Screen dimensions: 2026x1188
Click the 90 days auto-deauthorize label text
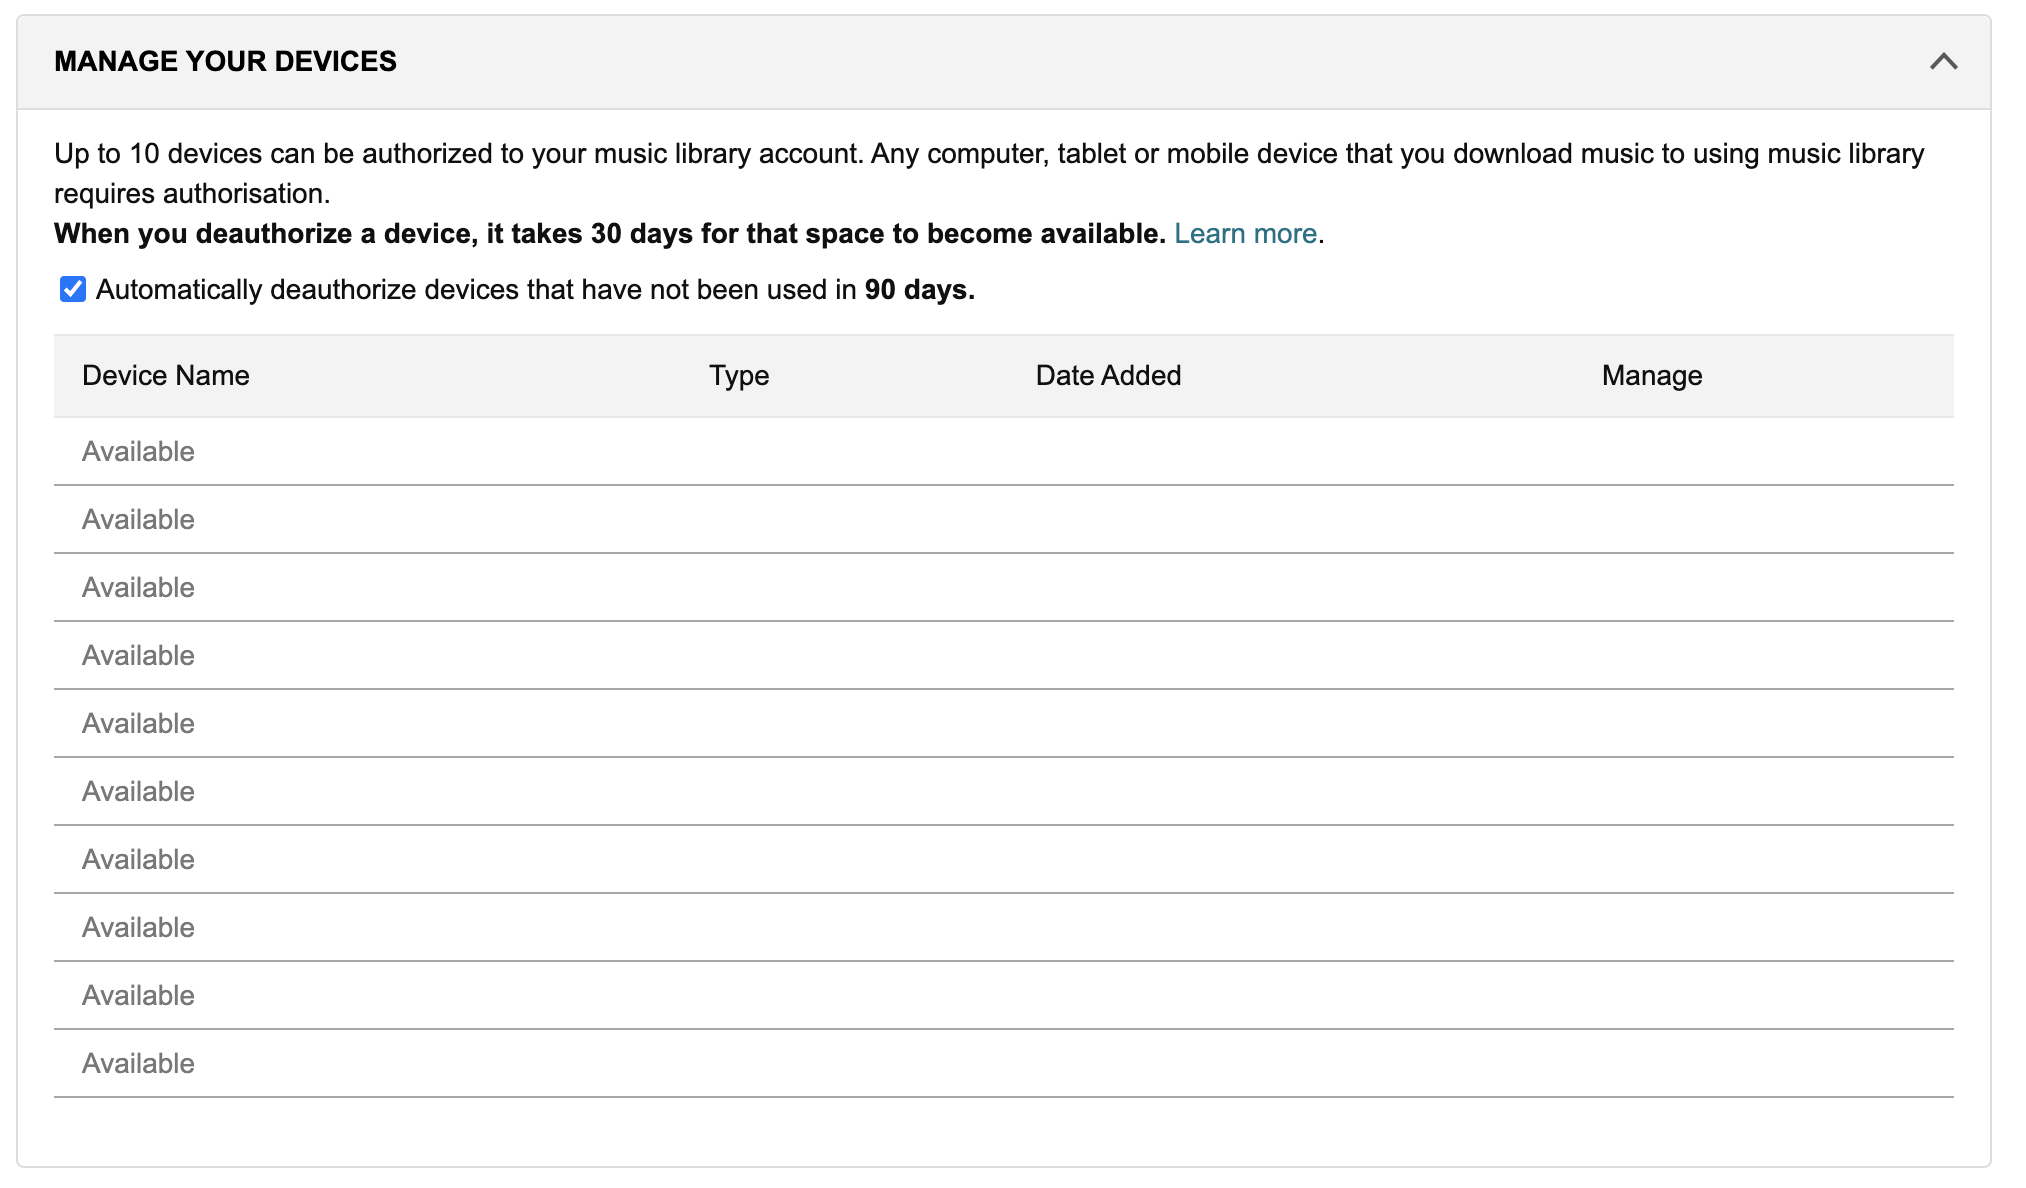point(535,290)
